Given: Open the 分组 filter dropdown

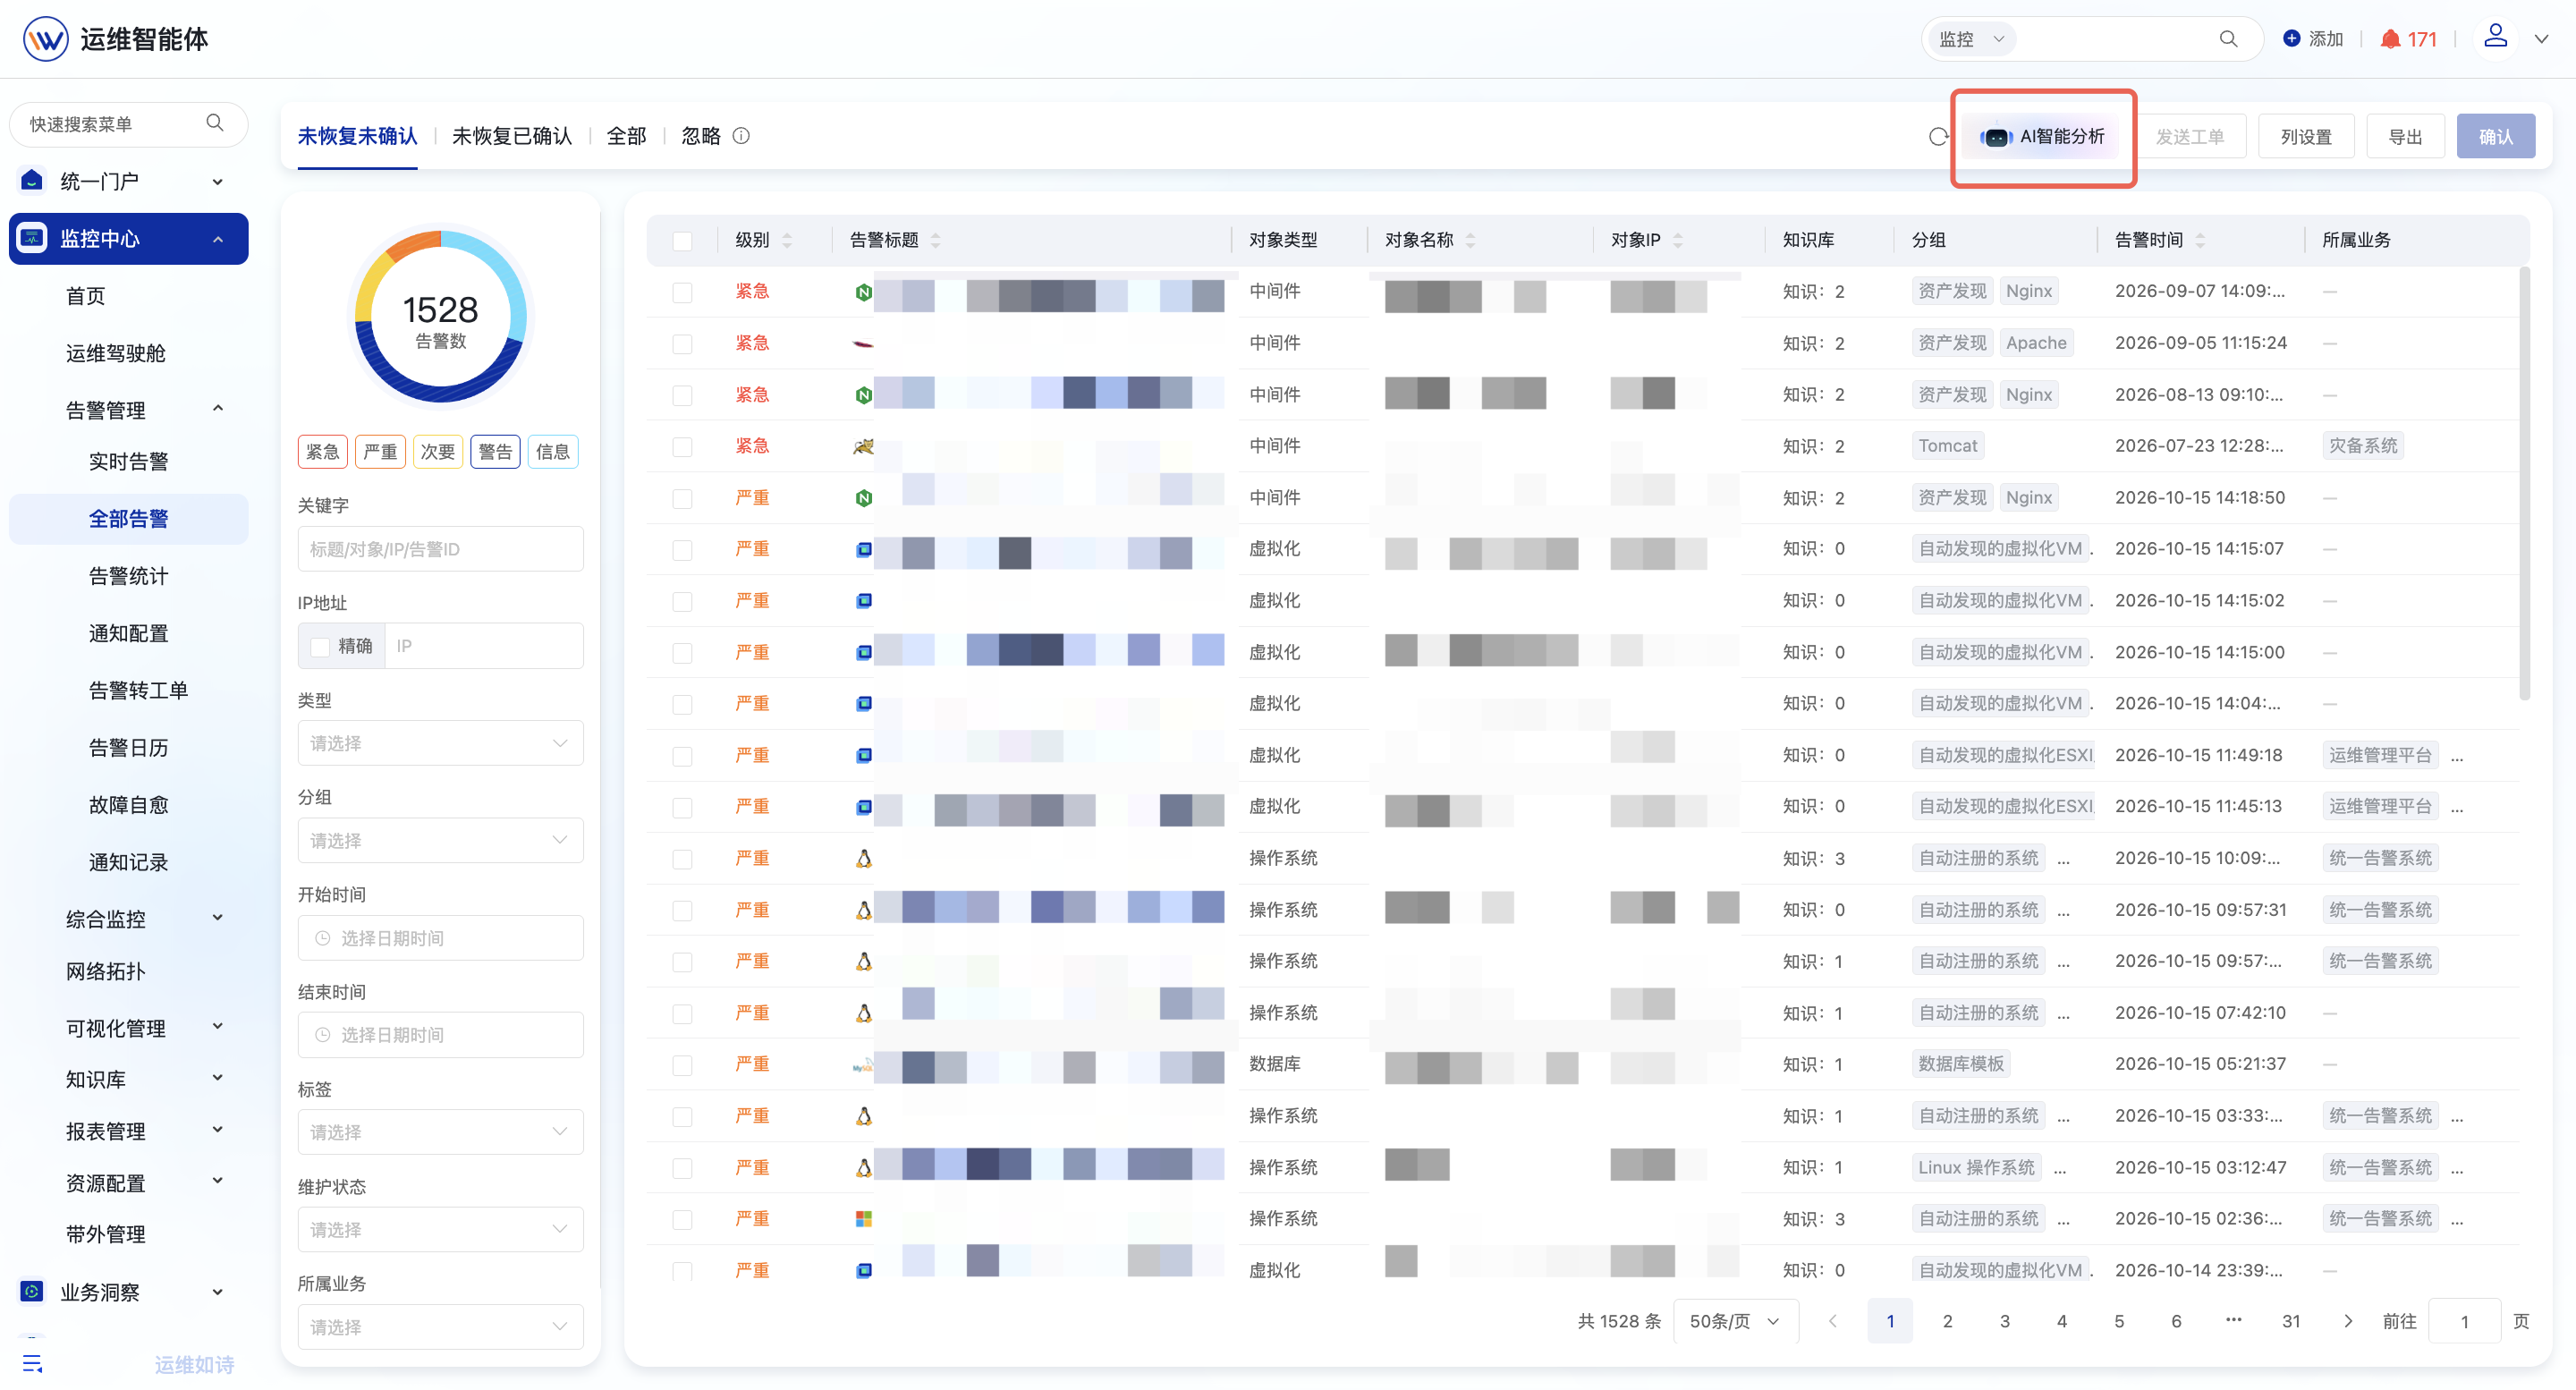Looking at the screenshot, I should tap(440, 840).
